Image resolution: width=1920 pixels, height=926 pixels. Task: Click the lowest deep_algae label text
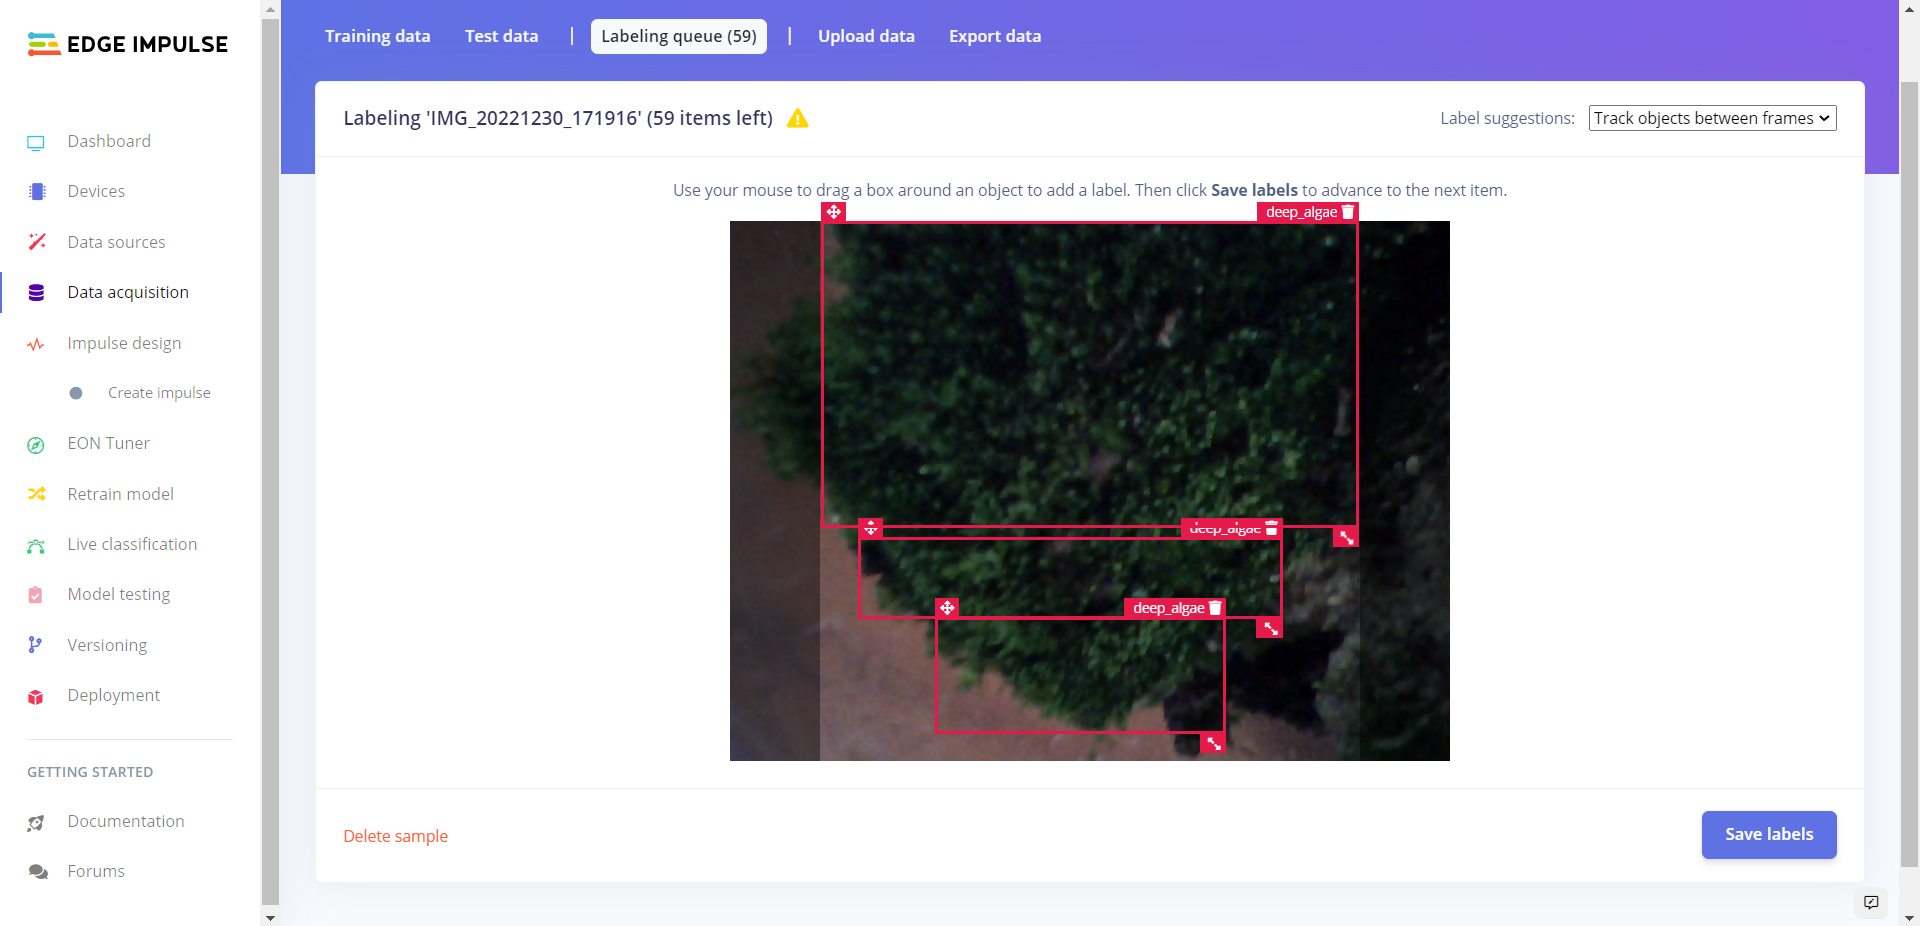pyautogui.click(x=1168, y=608)
